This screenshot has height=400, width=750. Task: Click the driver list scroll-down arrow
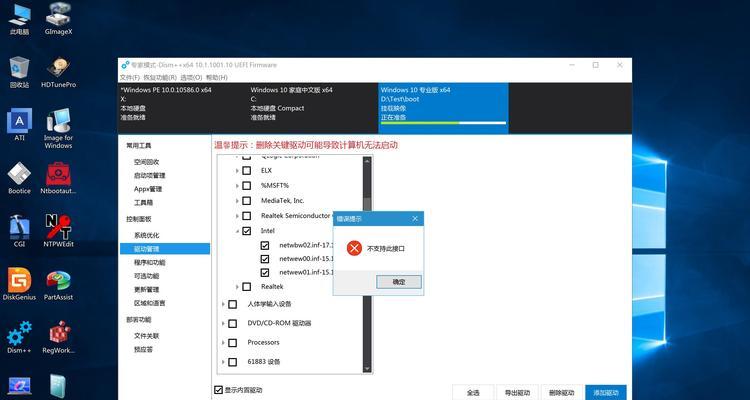tap(367, 368)
